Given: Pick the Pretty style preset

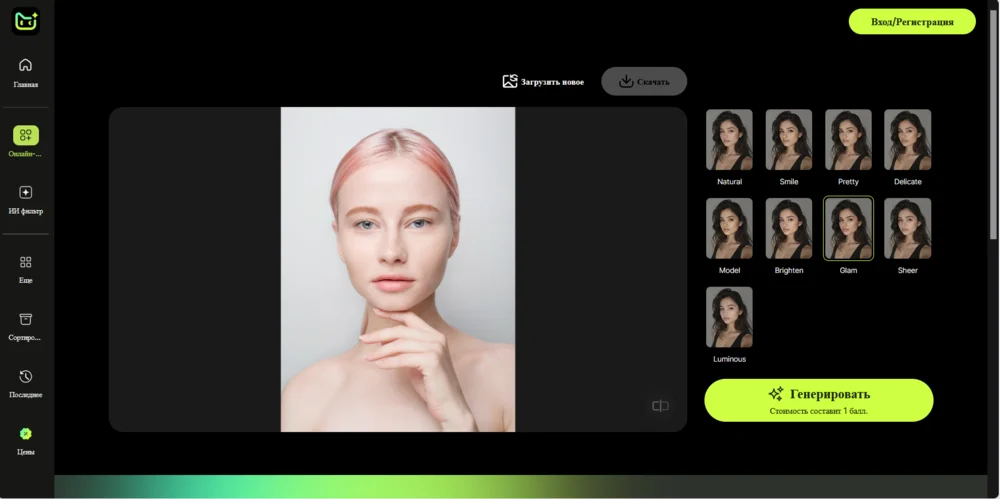Looking at the screenshot, I should (x=848, y=140).
